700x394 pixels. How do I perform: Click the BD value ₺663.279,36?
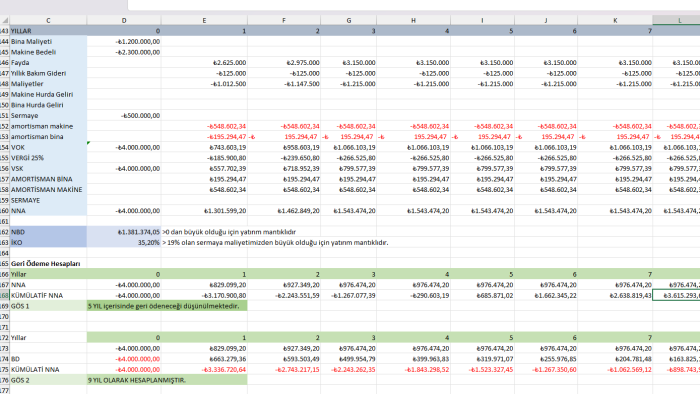point(204,359)
